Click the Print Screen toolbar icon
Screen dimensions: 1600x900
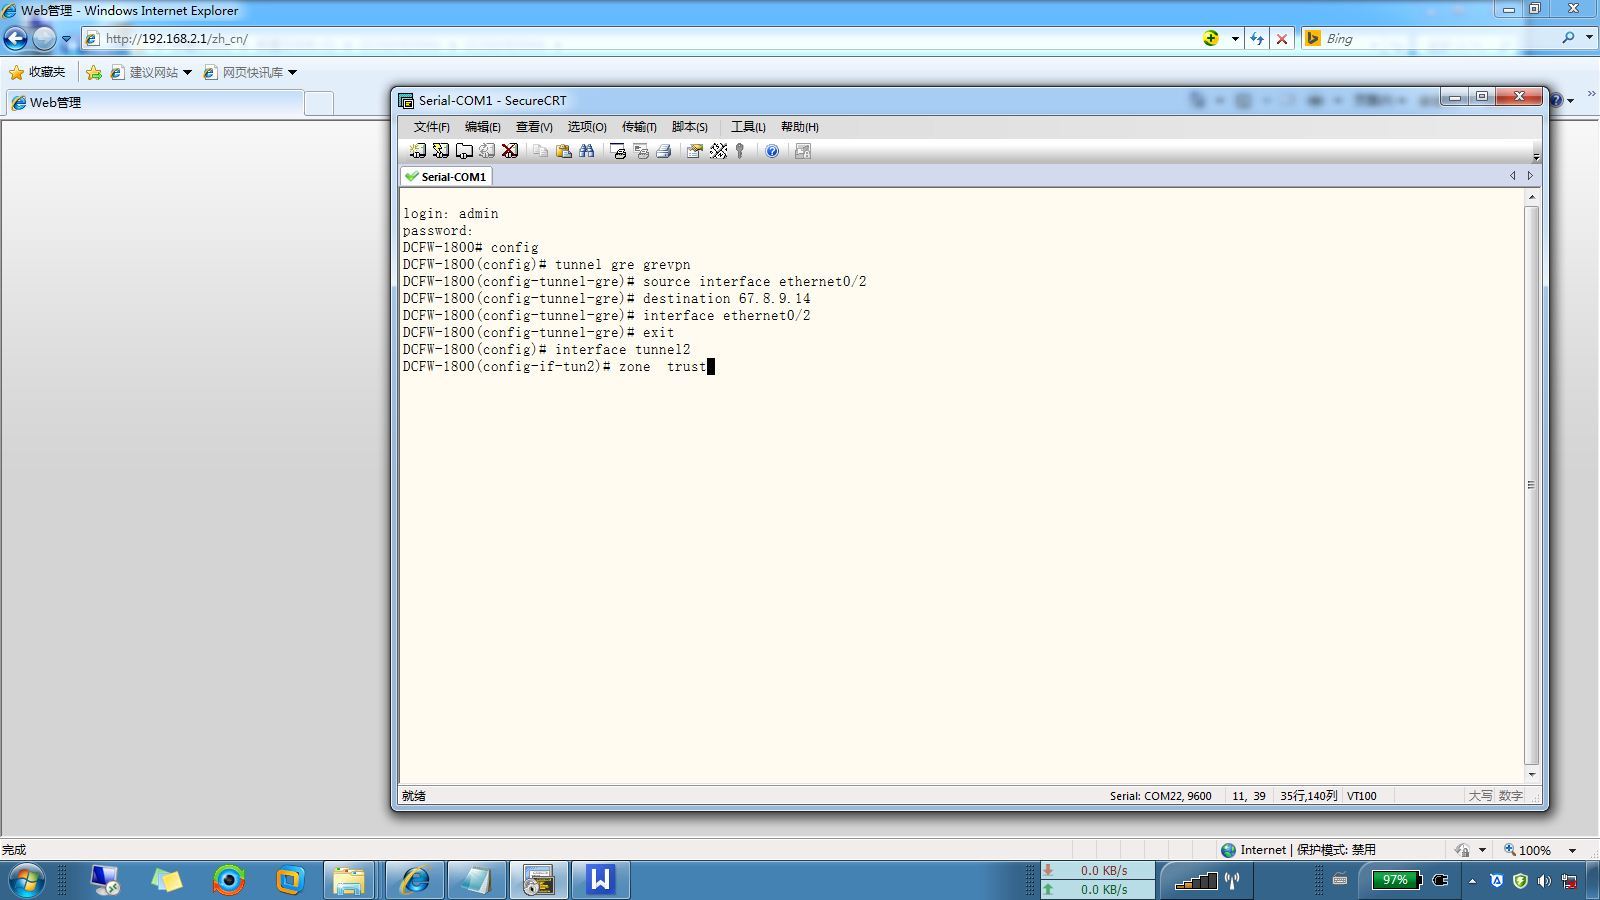click(x=617, y=151)
